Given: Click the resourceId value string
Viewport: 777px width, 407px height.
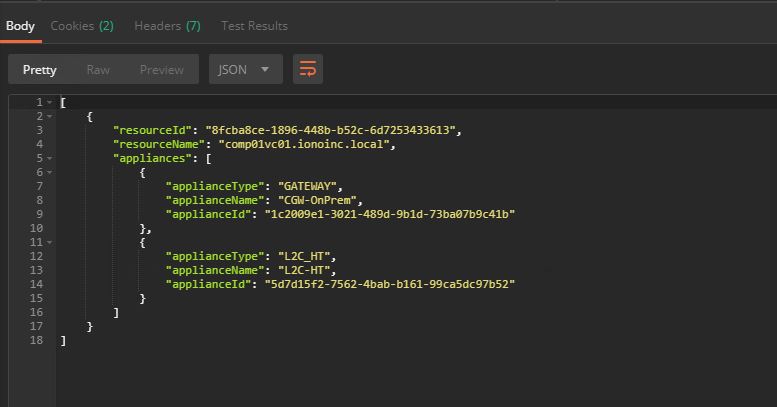Looking at the screenshot, I should click(332, 130).
